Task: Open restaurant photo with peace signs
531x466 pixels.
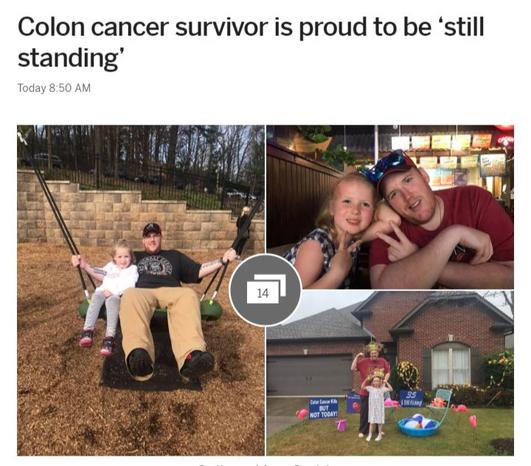Action: click(x=390, y=207)
